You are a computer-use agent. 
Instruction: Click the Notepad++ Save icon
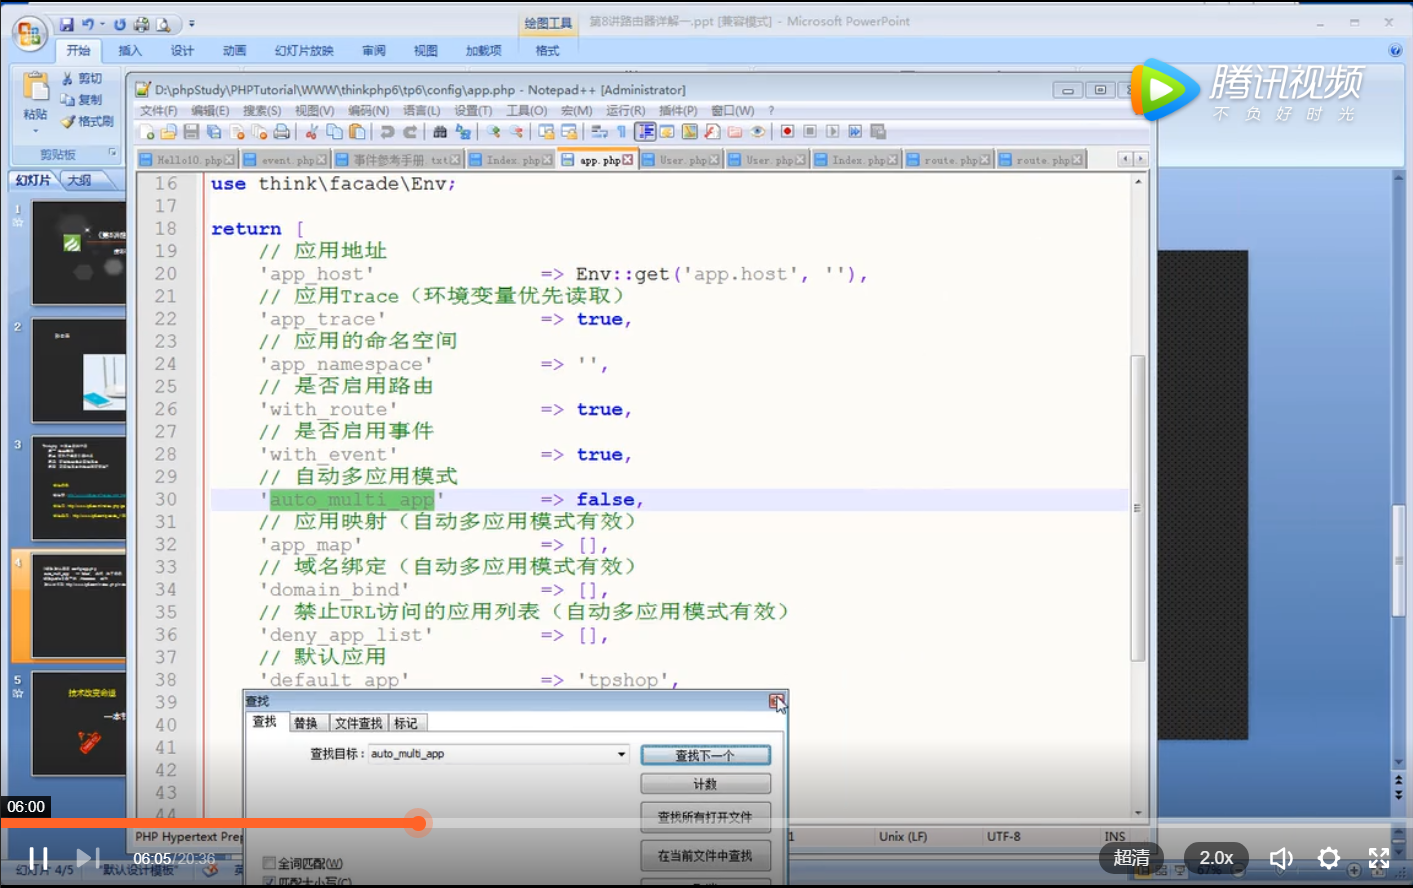click(x=191, y=132)
